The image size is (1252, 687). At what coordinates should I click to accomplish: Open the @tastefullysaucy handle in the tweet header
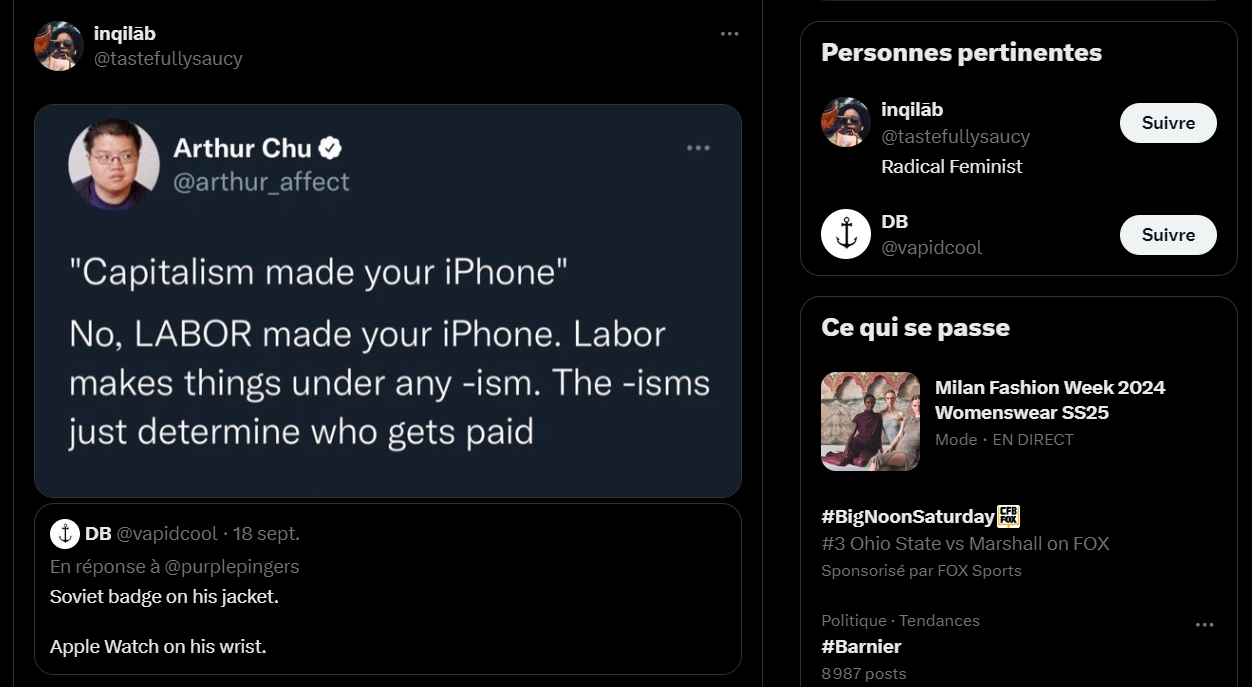point(168,59)
